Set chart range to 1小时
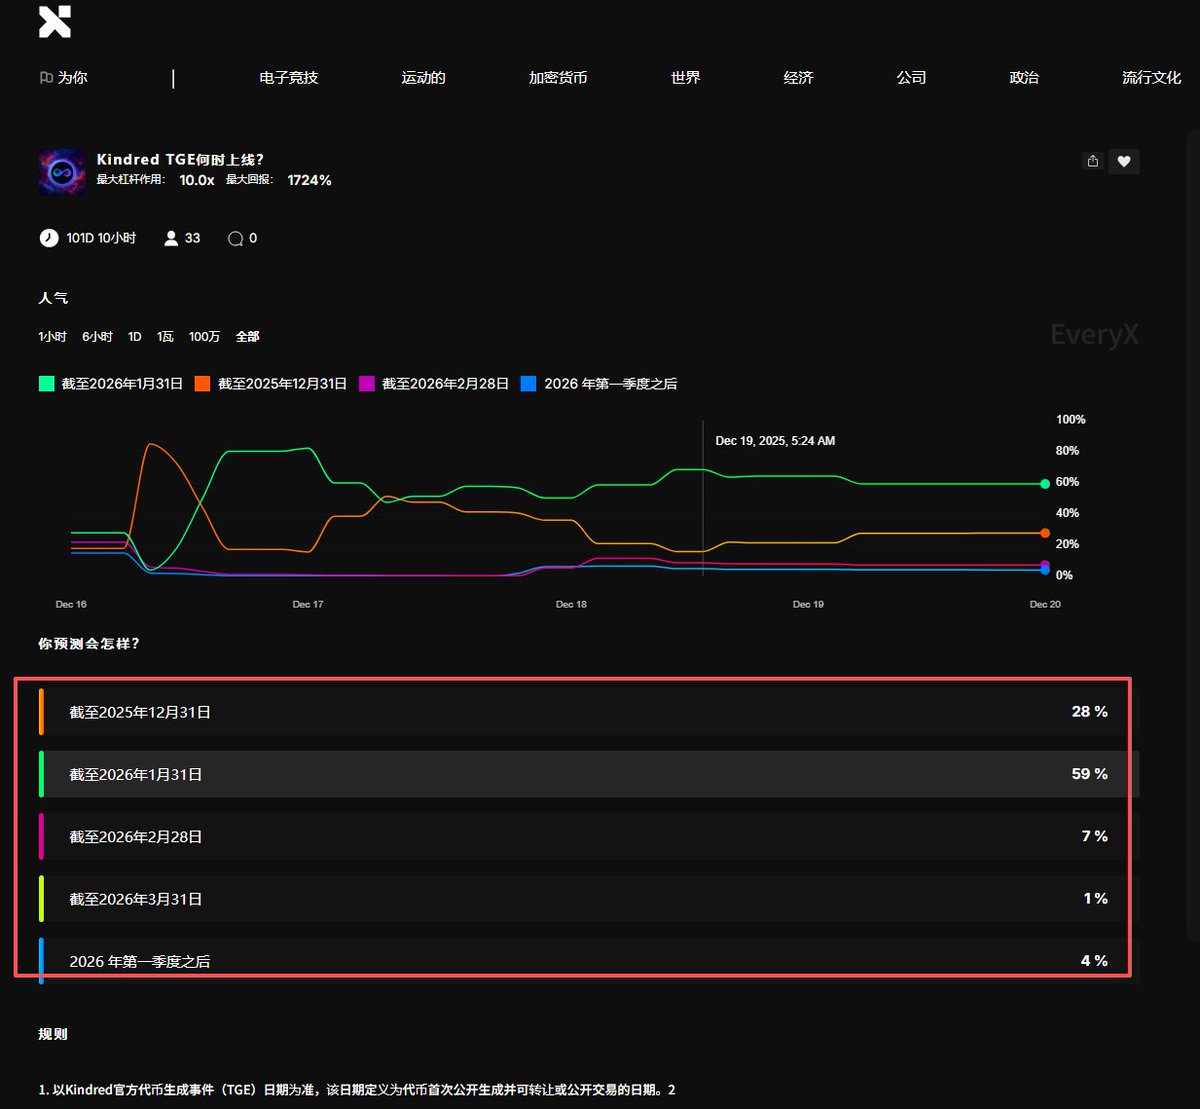 pyautogui.click(x=52, y=337)
